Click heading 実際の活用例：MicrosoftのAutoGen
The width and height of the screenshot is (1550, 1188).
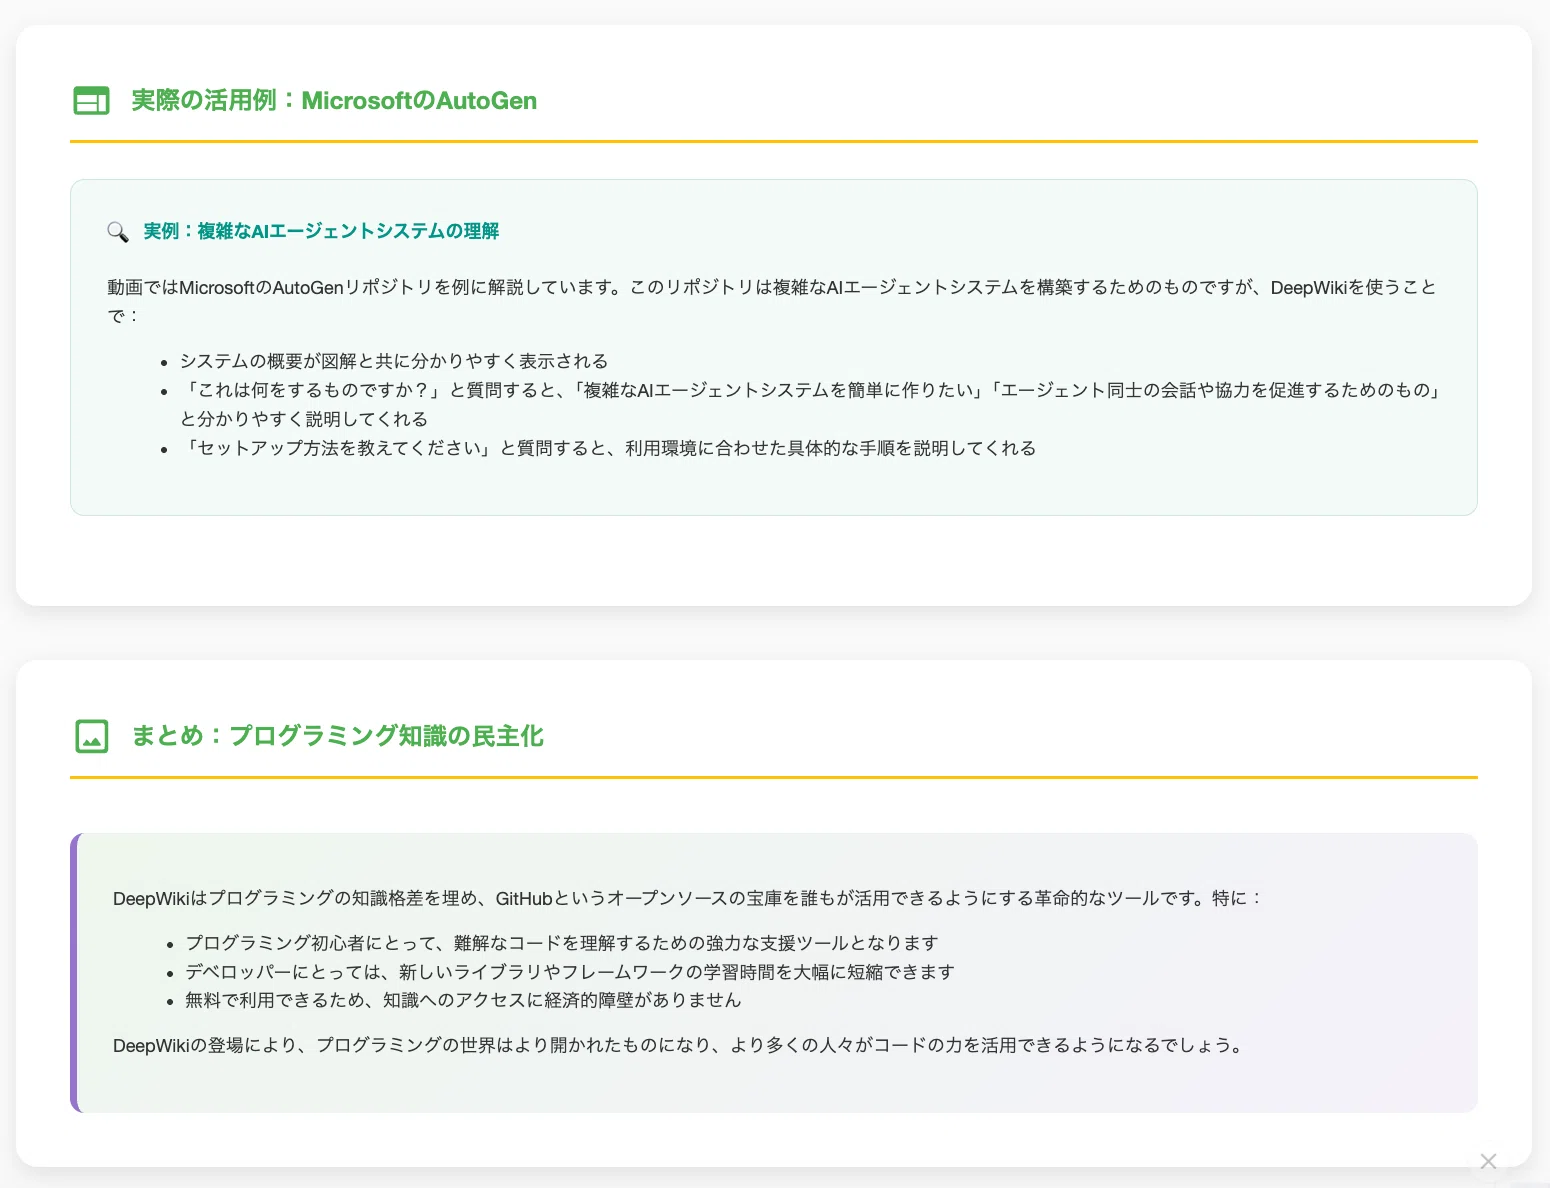click(334, 101)
